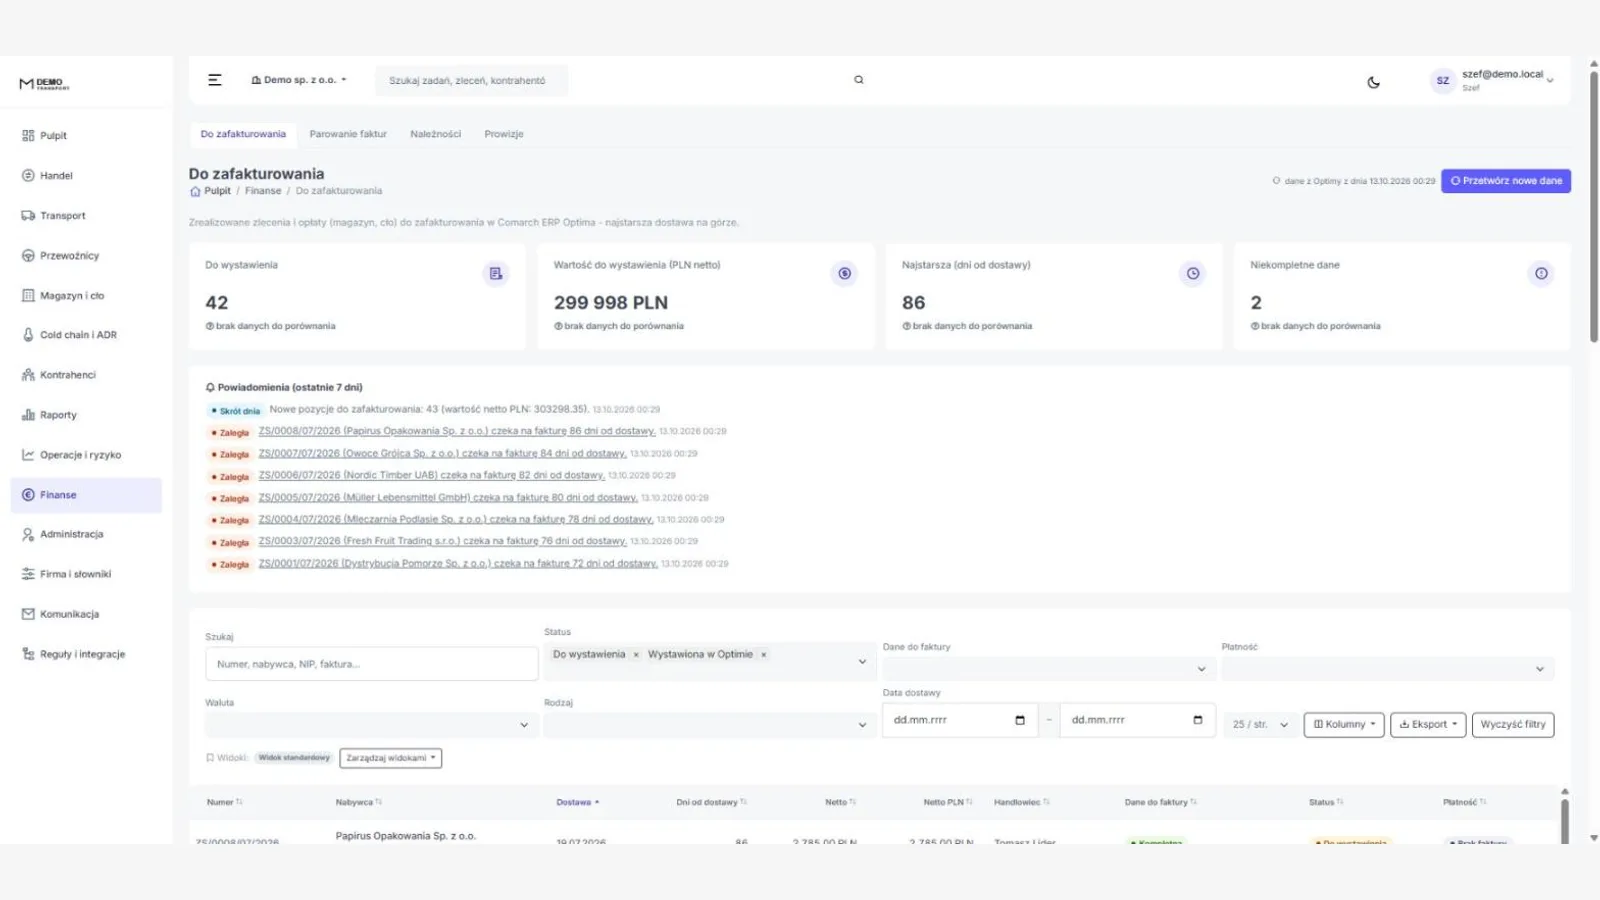
Task: Open Handel section in sidebar
Action: click(x=86, y=176)
